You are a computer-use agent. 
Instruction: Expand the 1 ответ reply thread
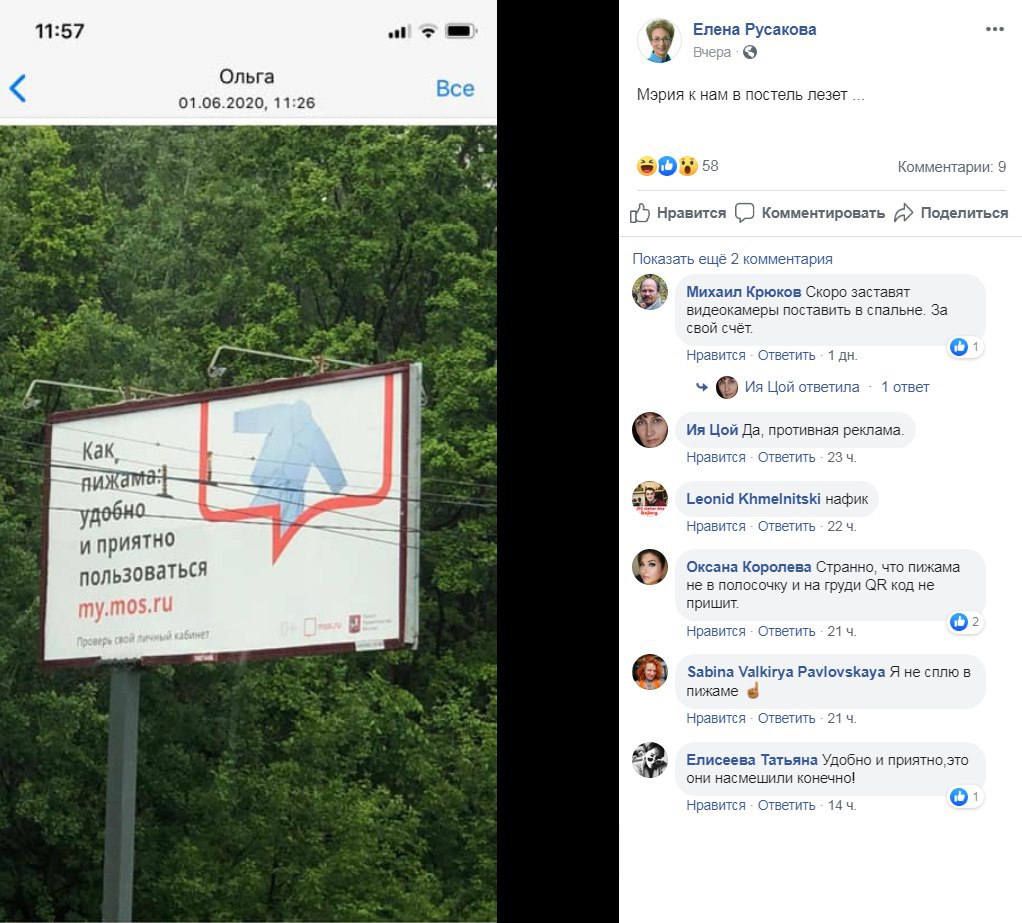tap(905, 387)
